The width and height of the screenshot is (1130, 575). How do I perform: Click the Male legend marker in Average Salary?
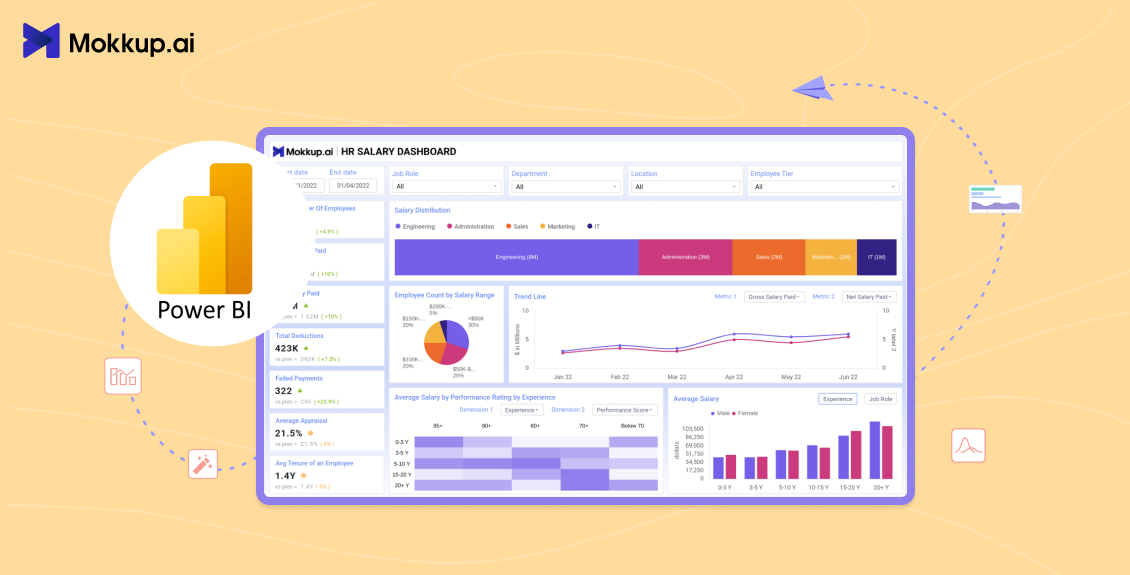pos(713,413)
